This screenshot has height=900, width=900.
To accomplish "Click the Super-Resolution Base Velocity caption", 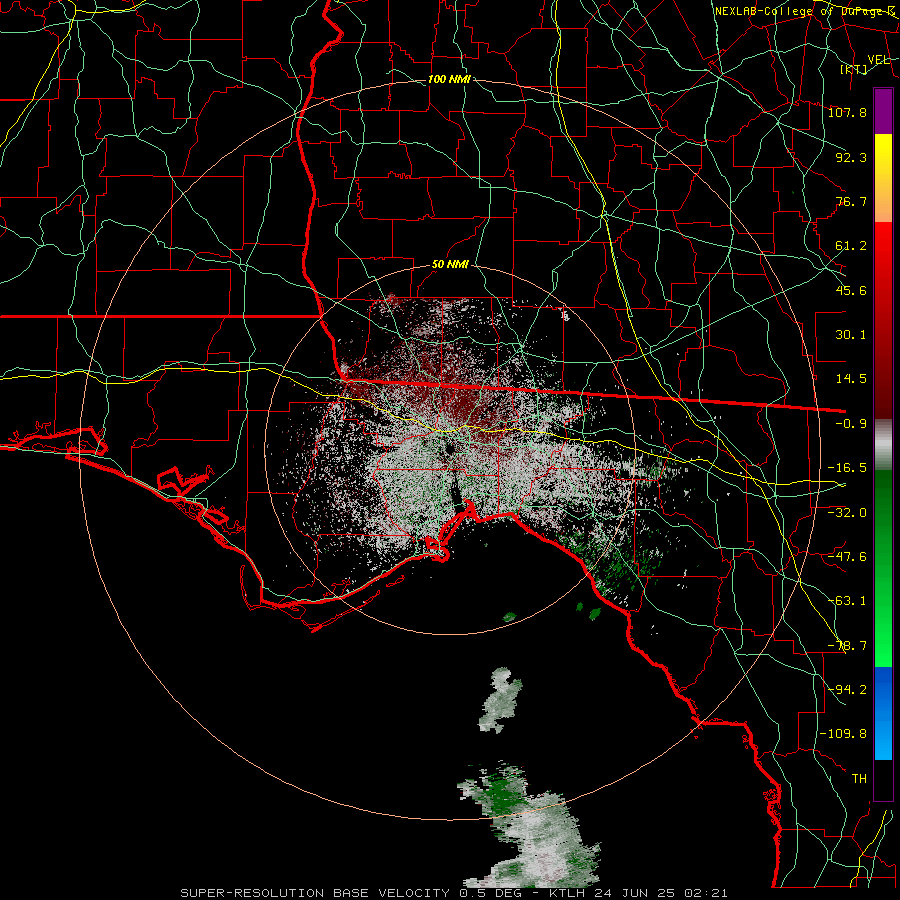I will coord(454,893).
